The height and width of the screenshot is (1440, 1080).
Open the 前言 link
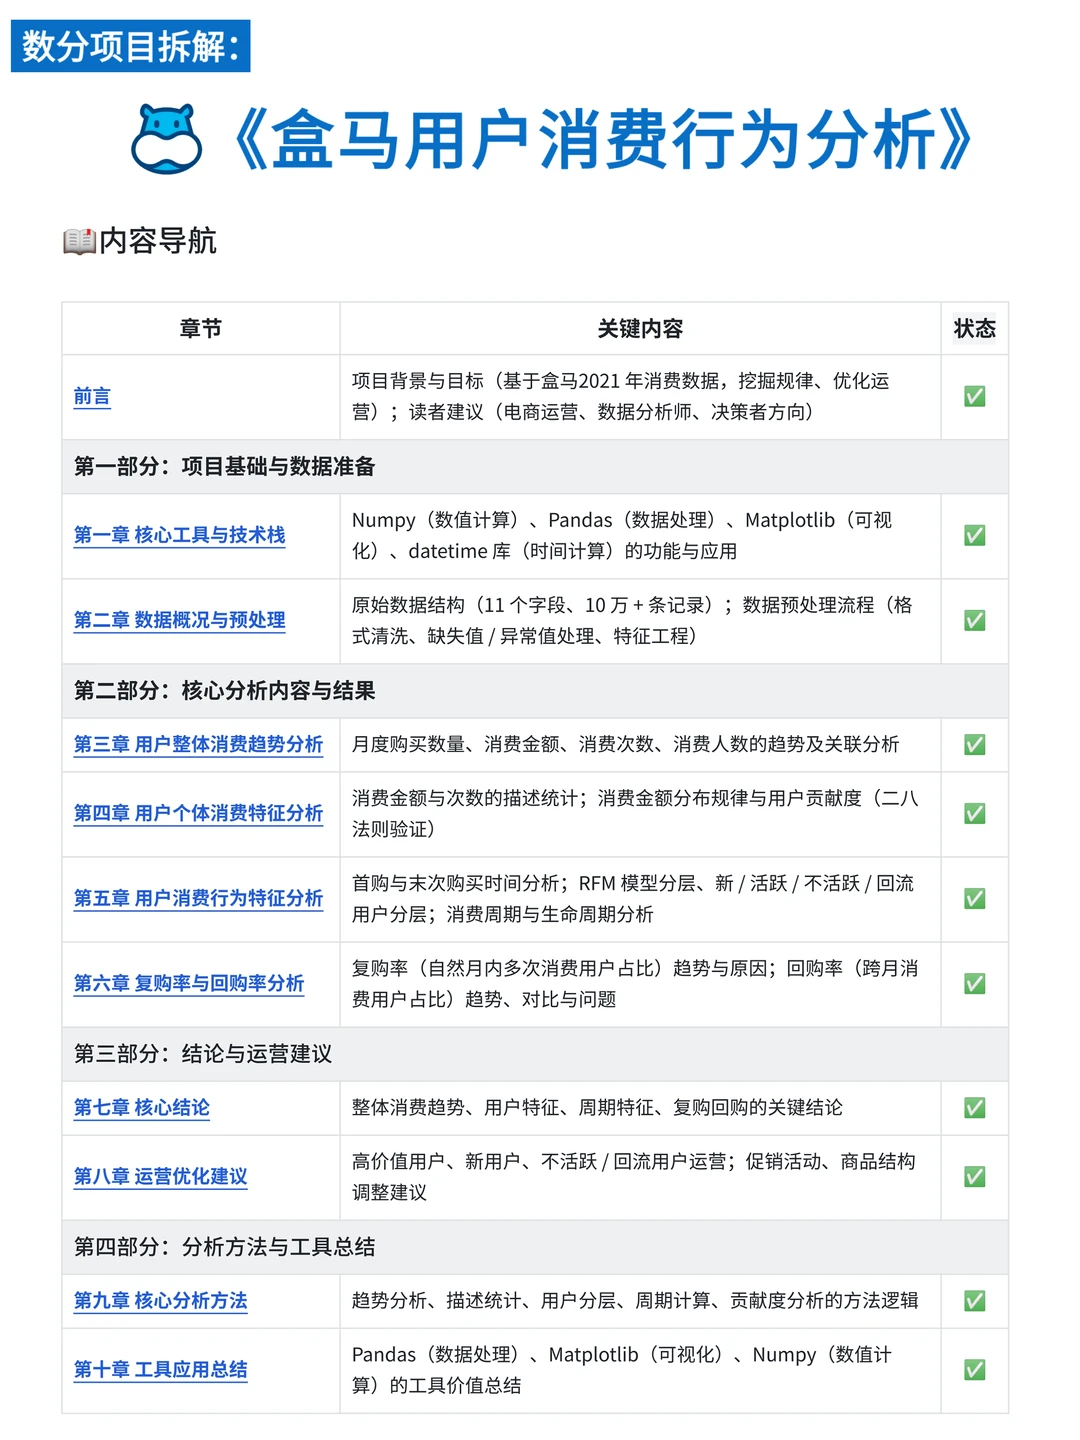click(x=92, y=397)
